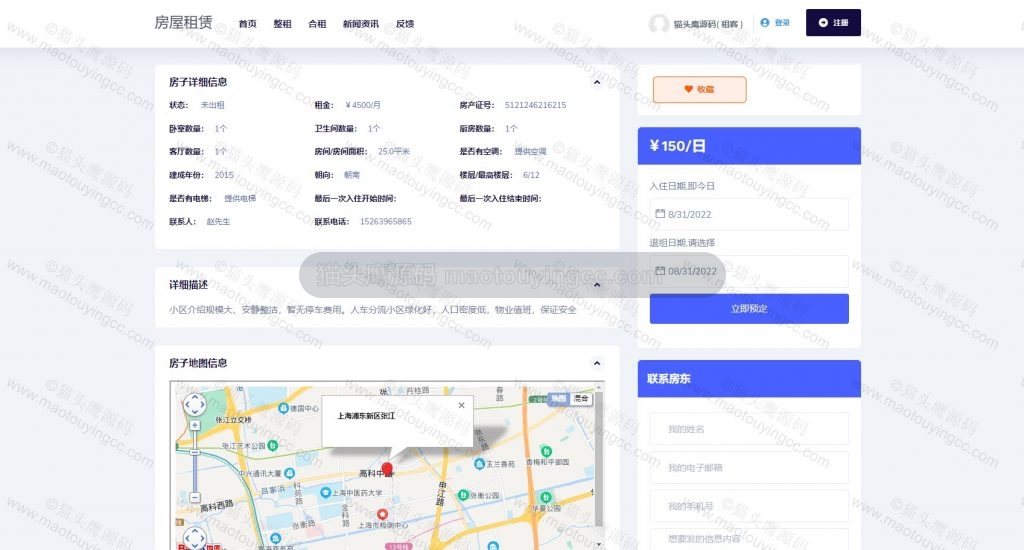This screenshot has width=1024, height=550.
Task: Open the 新闻资讯 news menu
Action: point(360,24)
